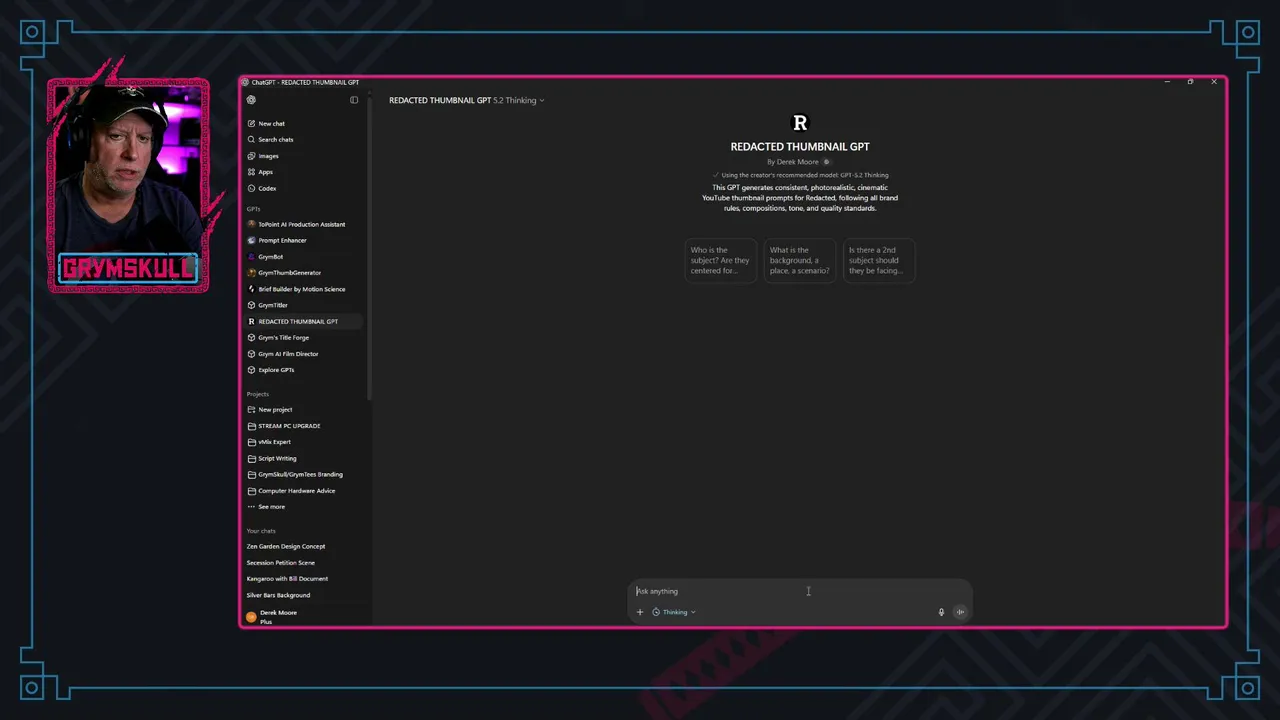Select REDACTED THUMBNAIL GPT in sidebar

click(x=303, y=321)
